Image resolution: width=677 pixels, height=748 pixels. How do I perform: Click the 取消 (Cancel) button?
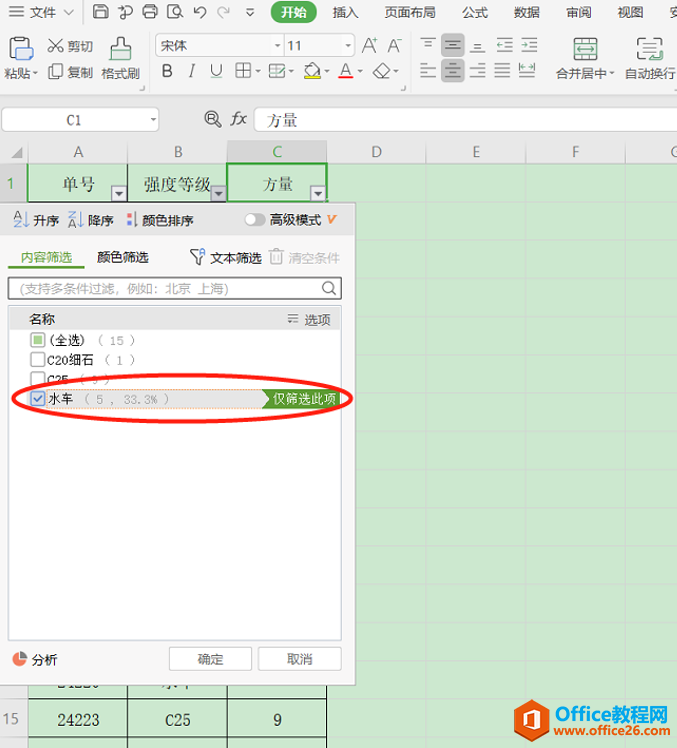click(x=300, y=659)
